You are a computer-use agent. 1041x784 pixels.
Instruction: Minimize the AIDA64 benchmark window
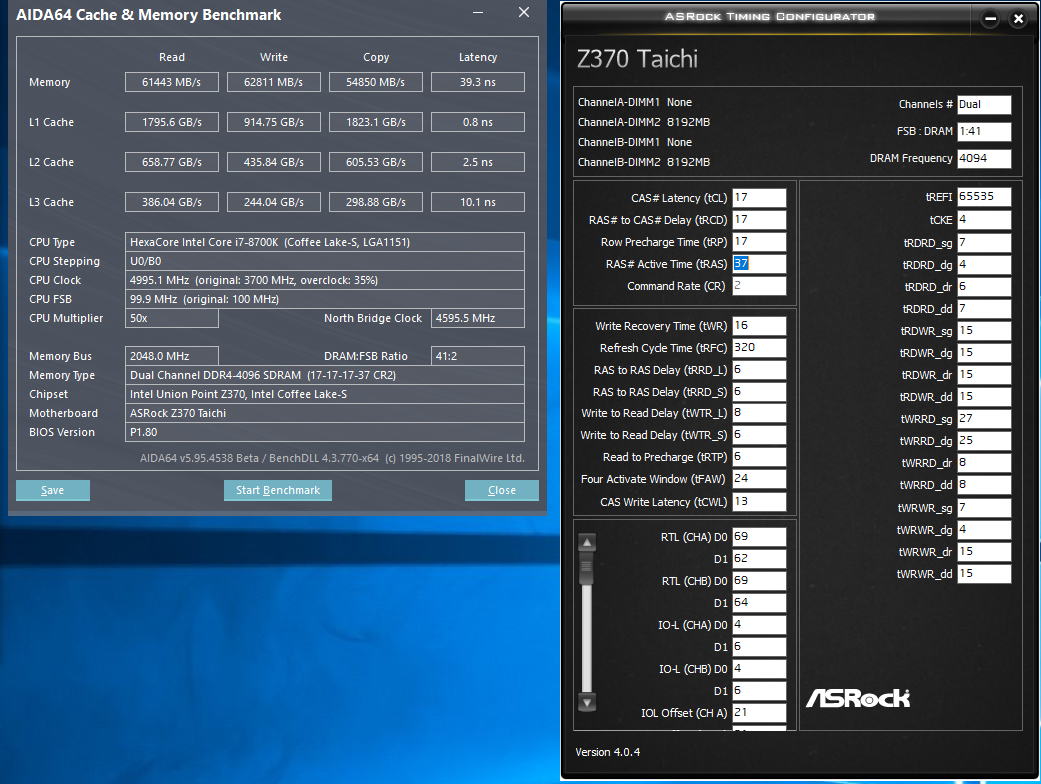(x=477, y=13)
